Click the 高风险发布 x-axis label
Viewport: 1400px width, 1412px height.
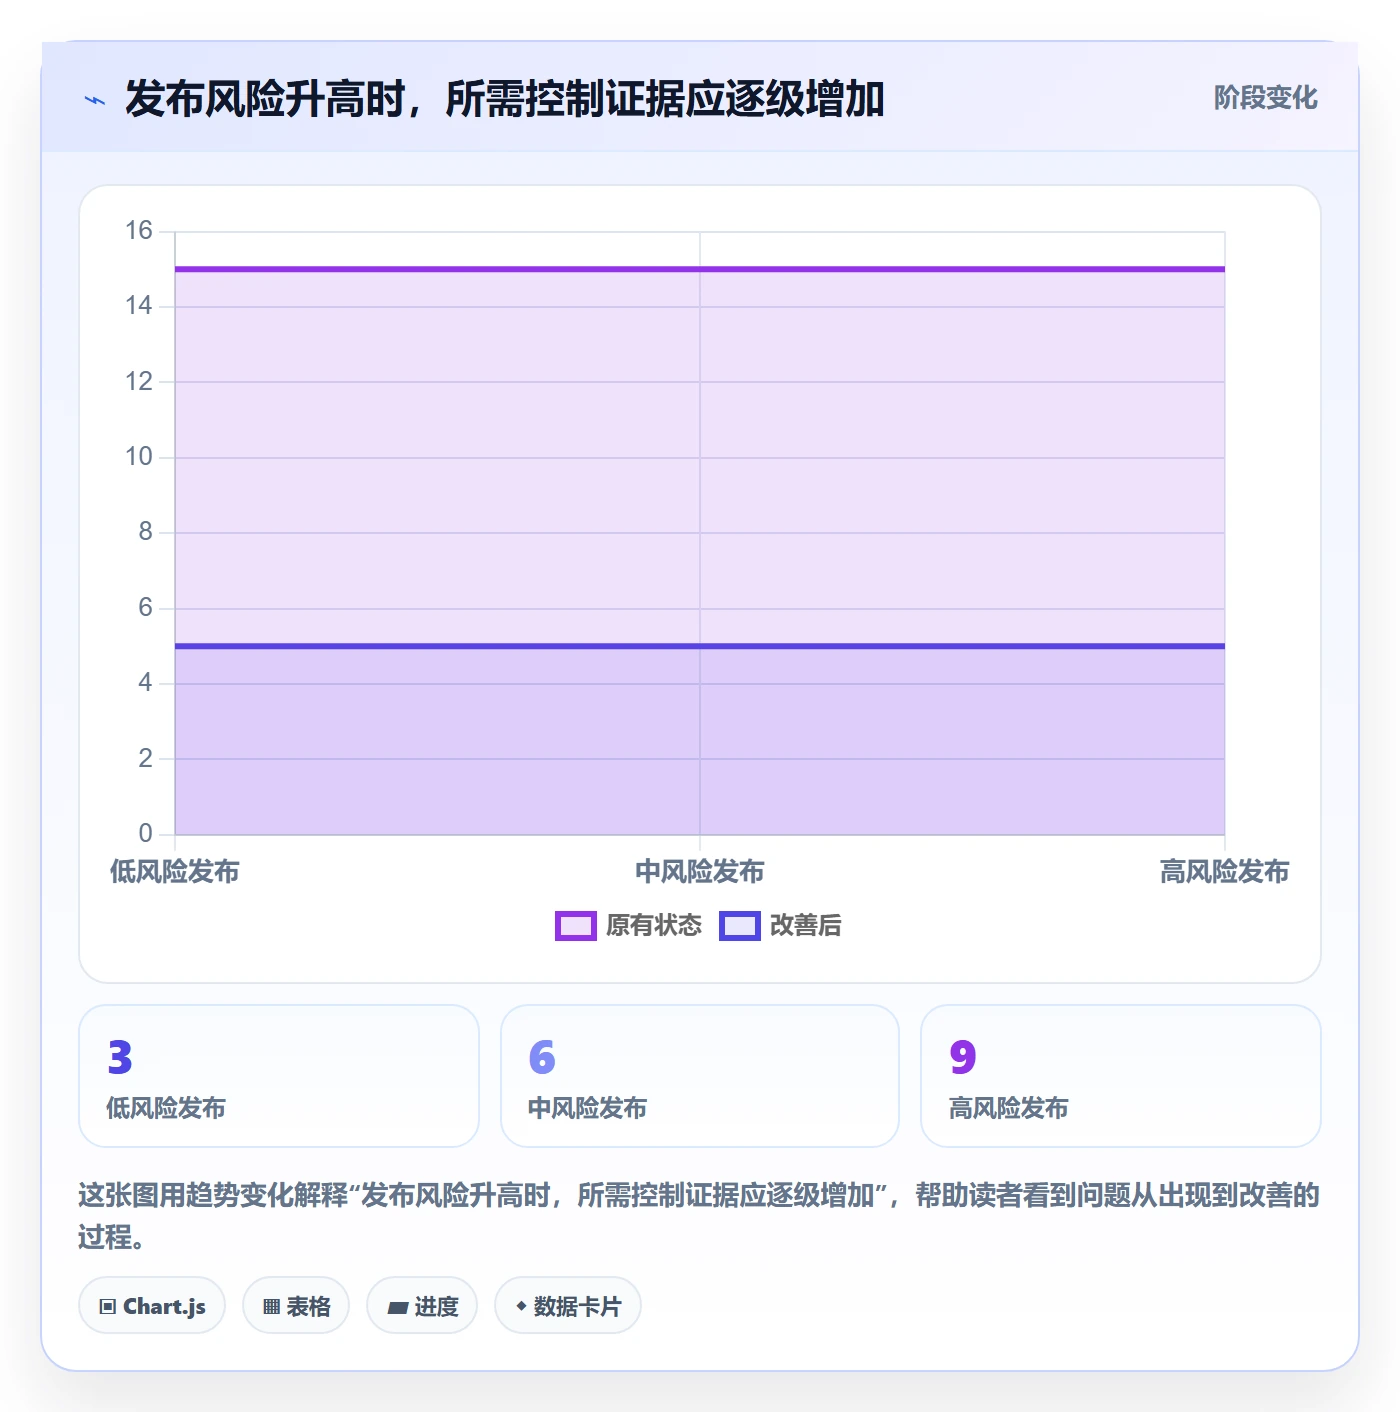[x=1224, y=872]
